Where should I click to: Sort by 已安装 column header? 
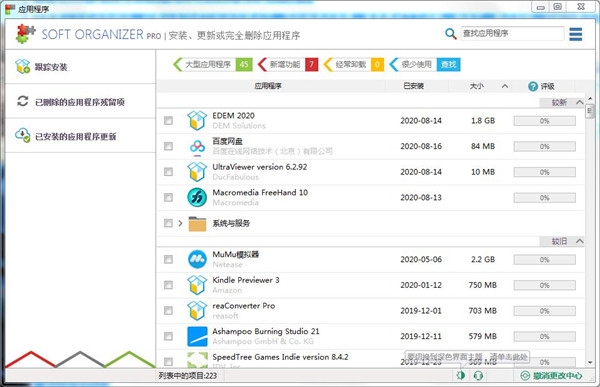click(414, 86)
